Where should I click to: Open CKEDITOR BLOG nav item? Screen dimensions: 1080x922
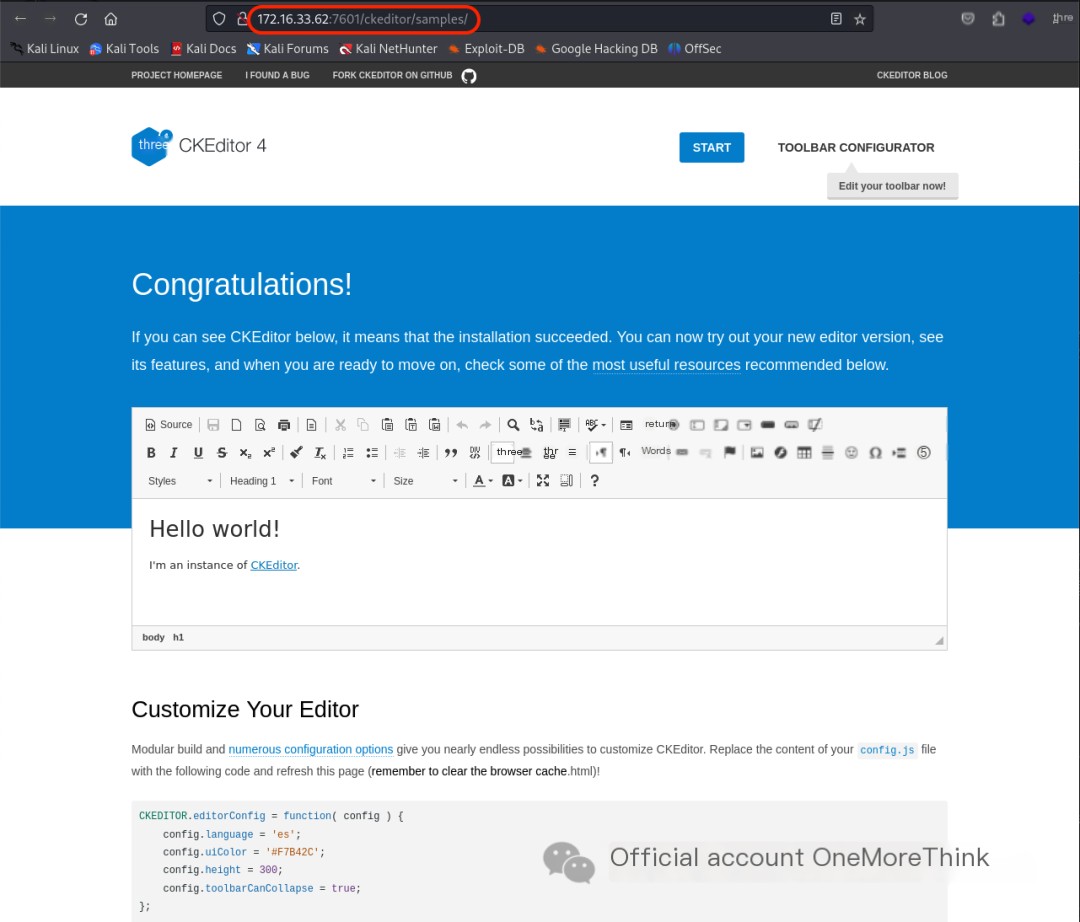pyautogui.click(x=911, y=75)
